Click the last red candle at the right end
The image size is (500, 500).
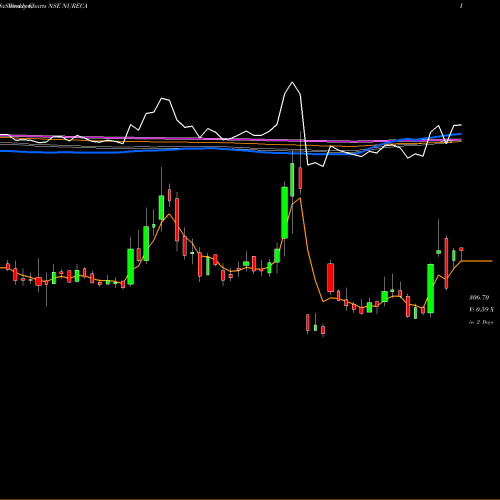pos(461,249)
